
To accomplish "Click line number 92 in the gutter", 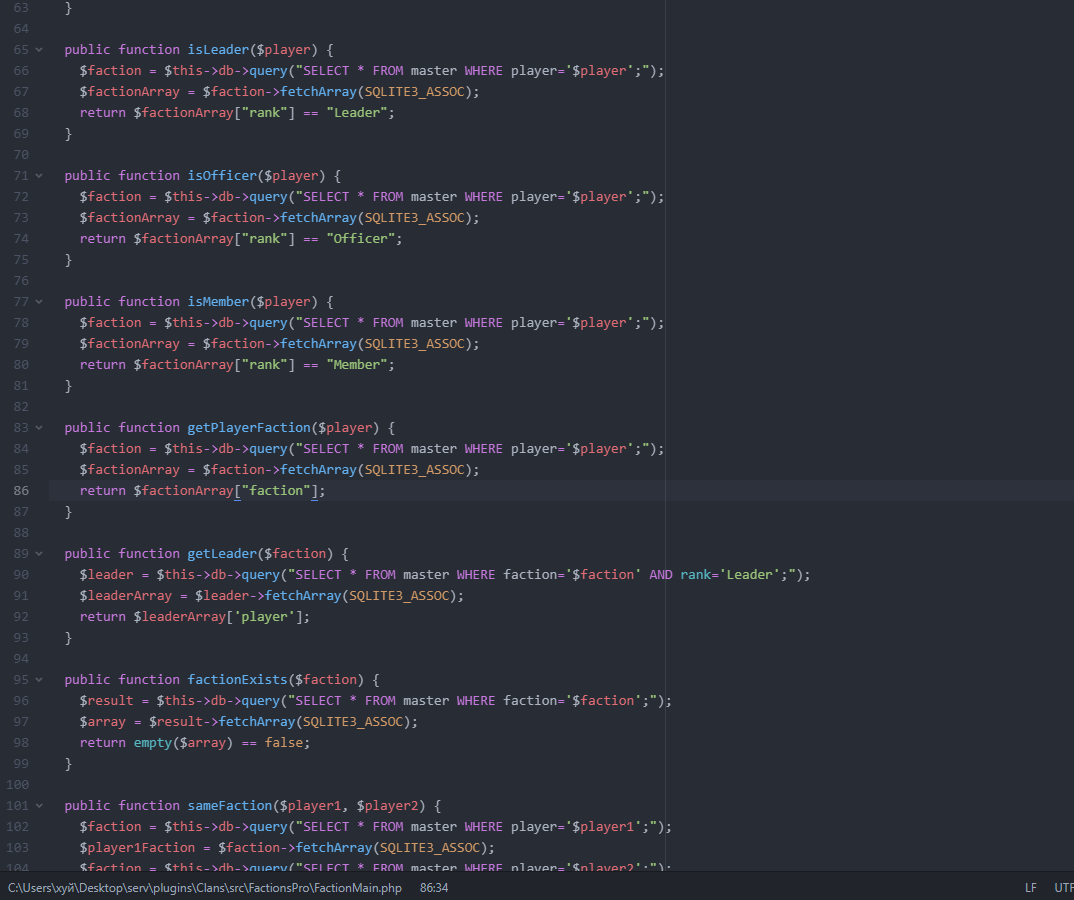I will pyautogui.click(x=21, y=617).
